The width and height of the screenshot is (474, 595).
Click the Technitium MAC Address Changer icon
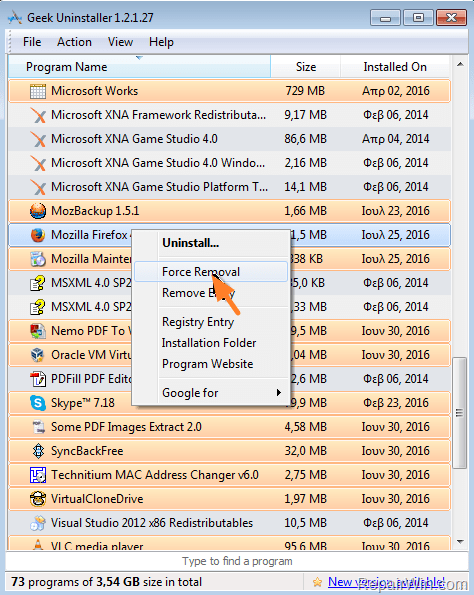38,475
